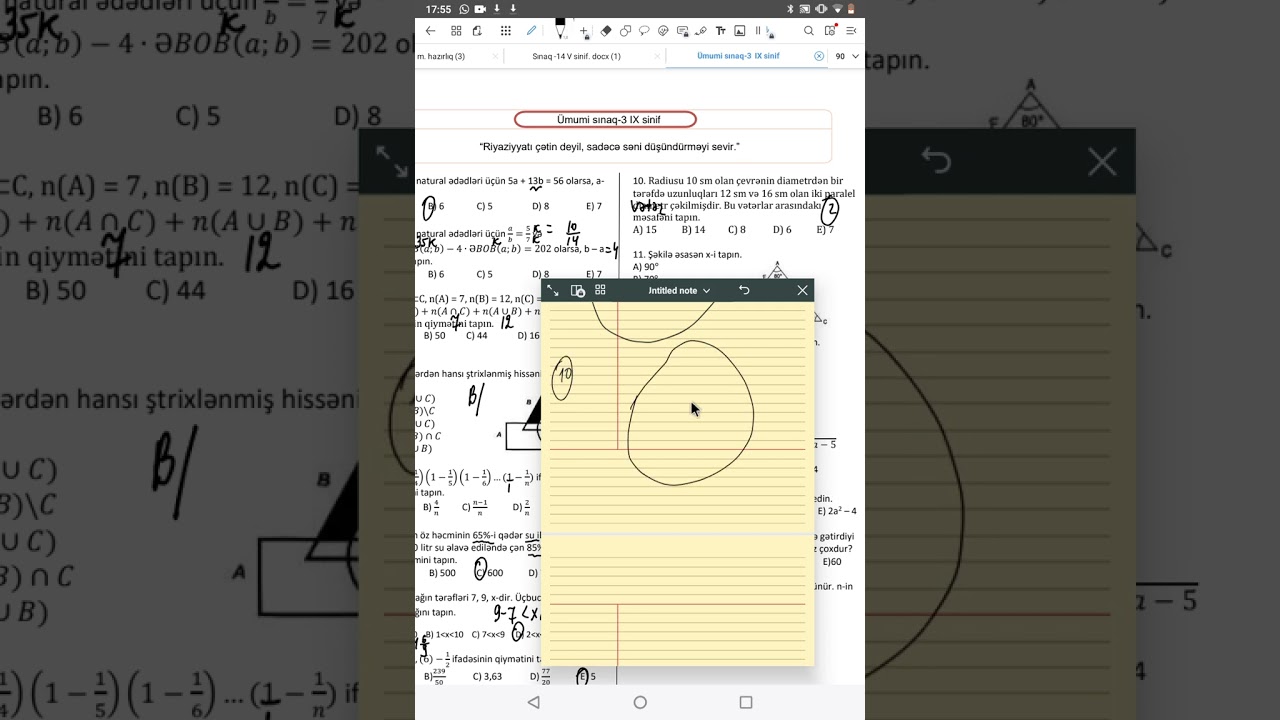The image size is (1280, 720).
Task: Open the nine-dot apps menu icon
Action: [x=506, y=31]
